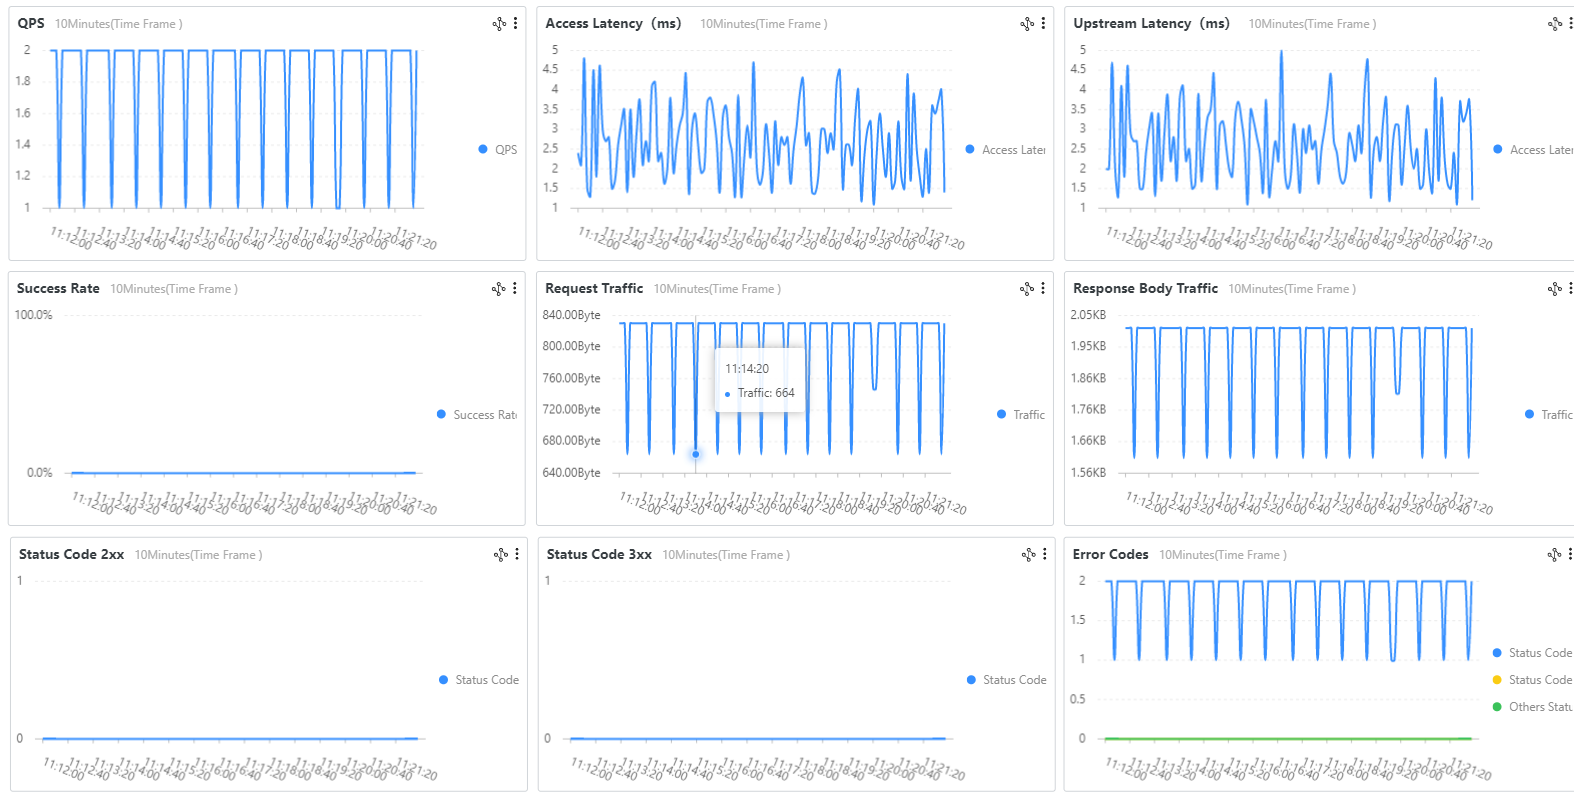
Task: Click 1.56KB axis label in Response Body Traffic
Action: pyautogui.click(x=1088, y=473)
